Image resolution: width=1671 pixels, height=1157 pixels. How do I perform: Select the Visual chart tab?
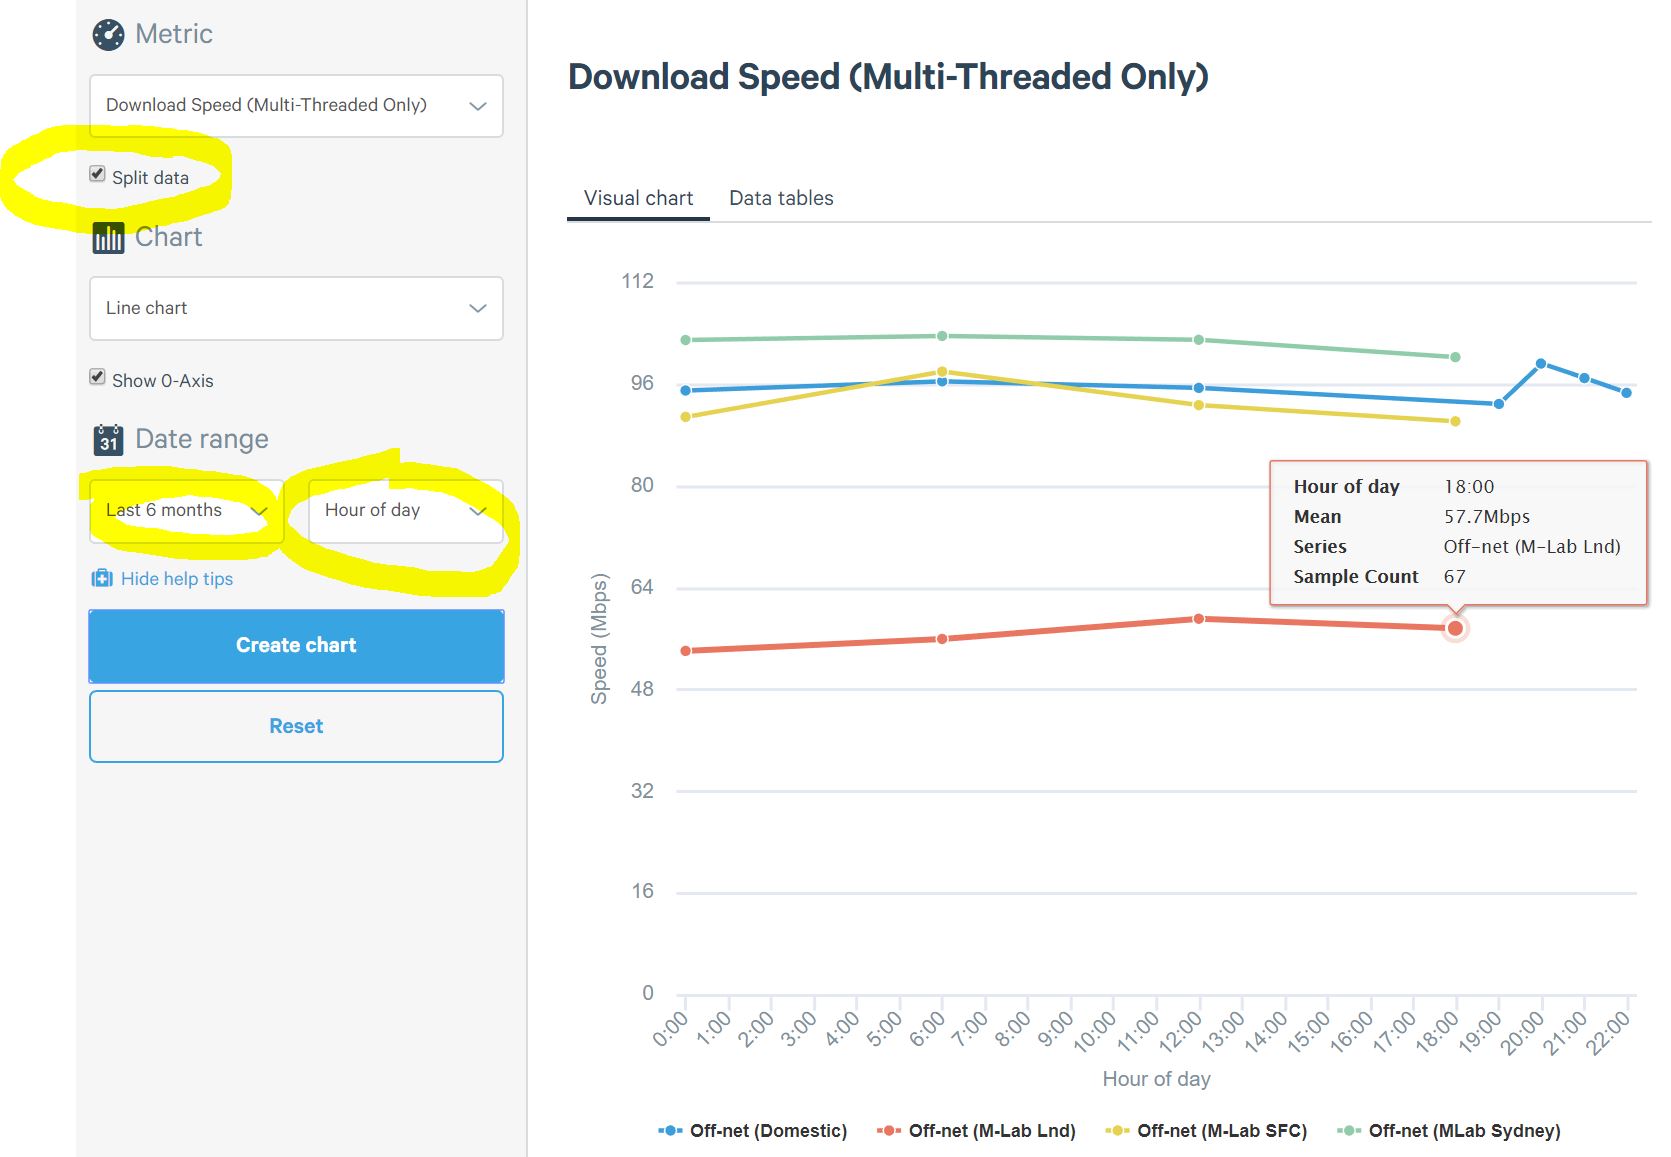click(638, 198)
